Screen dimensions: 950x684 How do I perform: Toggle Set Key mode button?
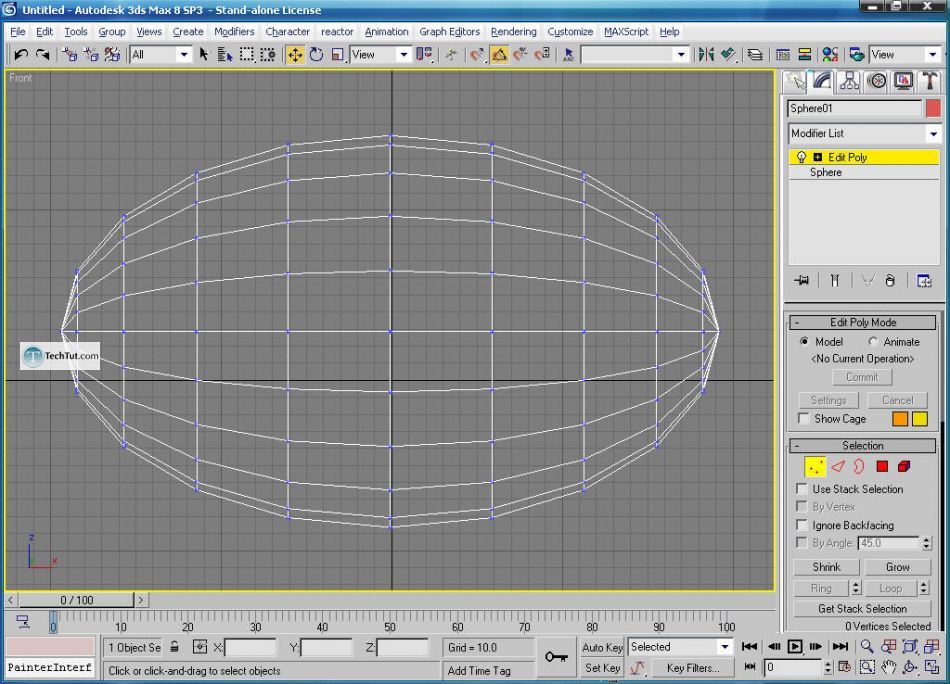pyautogui.click(x=602, y=668)
